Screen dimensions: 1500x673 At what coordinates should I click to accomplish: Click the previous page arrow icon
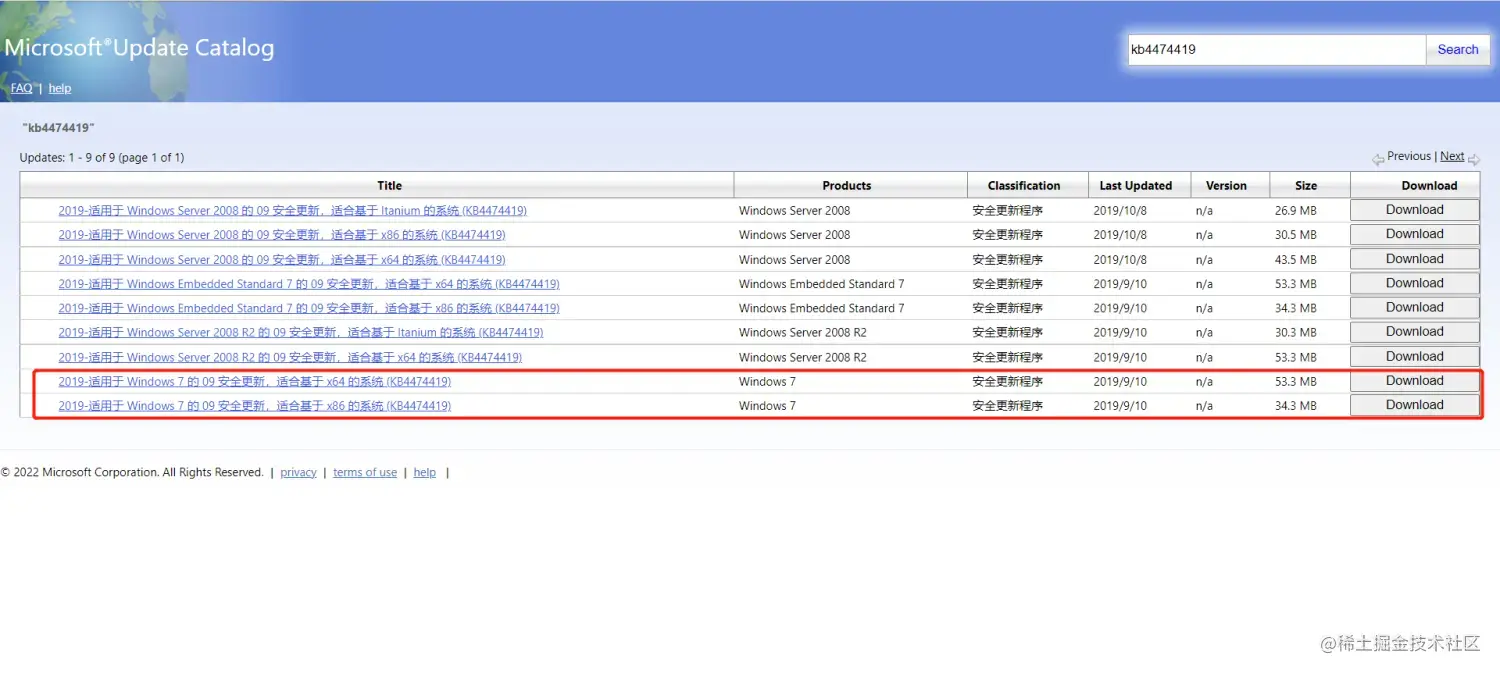1378,159
